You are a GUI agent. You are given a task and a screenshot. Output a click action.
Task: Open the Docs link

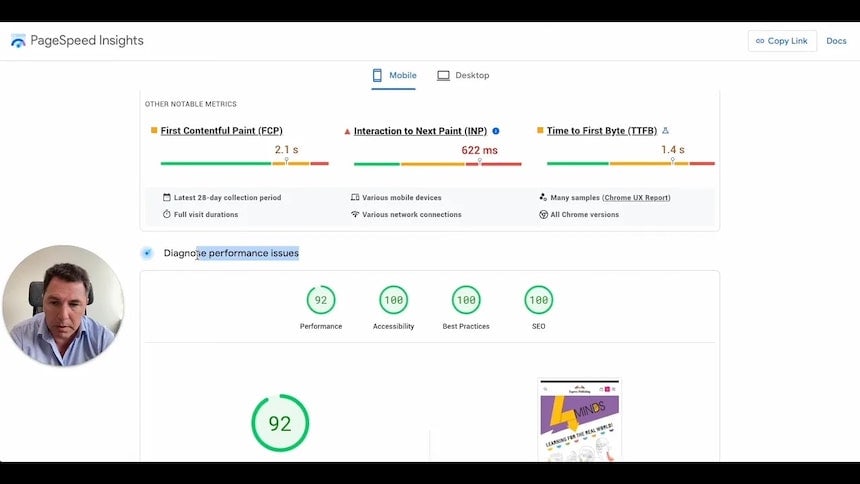pyautogui.click(x=836, y=41)
